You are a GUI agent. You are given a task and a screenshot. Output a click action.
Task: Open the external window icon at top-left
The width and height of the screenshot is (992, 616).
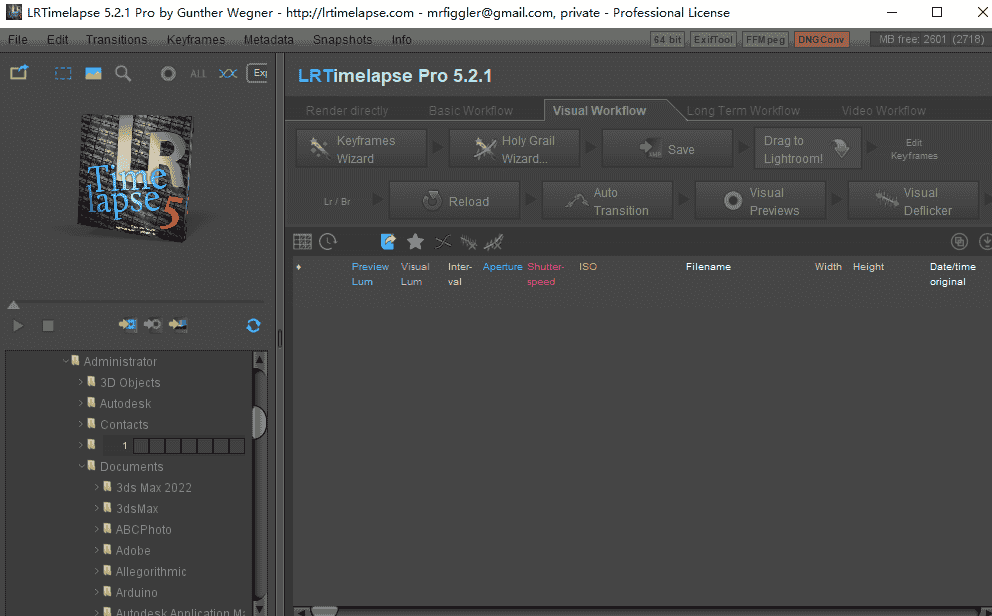[19, 73]
